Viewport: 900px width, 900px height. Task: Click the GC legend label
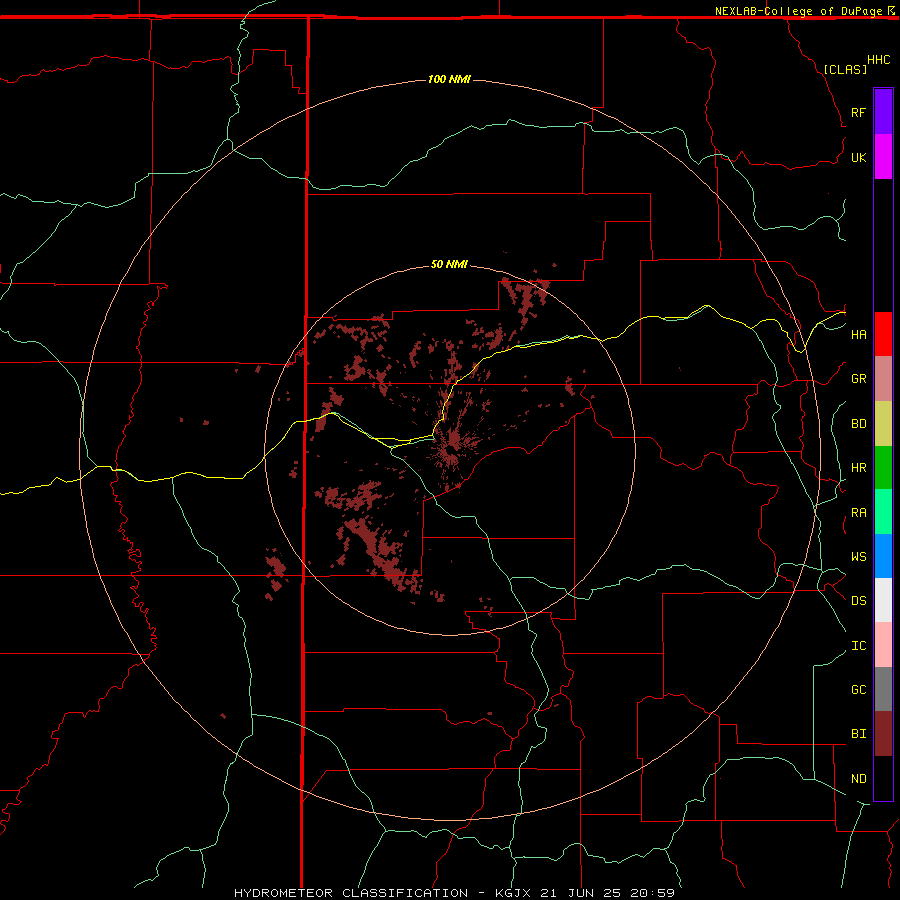[858, 689]
